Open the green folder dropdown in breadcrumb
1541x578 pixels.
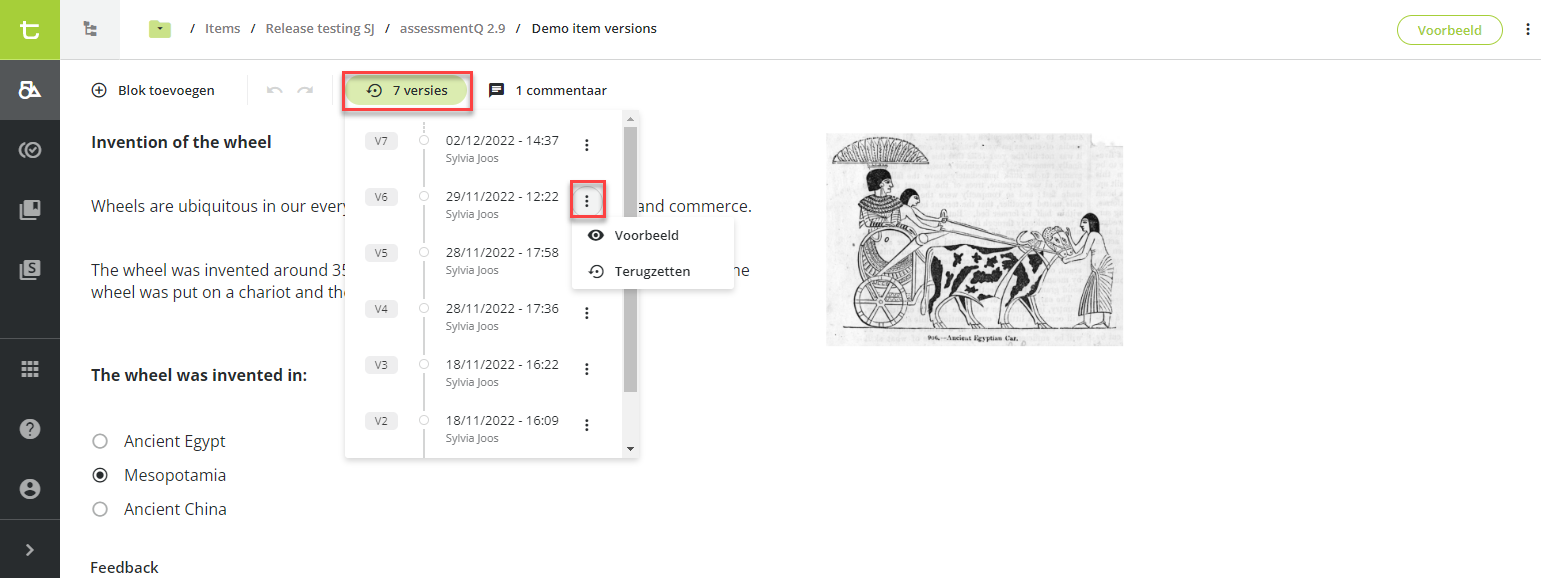click(x=160, y=29)
